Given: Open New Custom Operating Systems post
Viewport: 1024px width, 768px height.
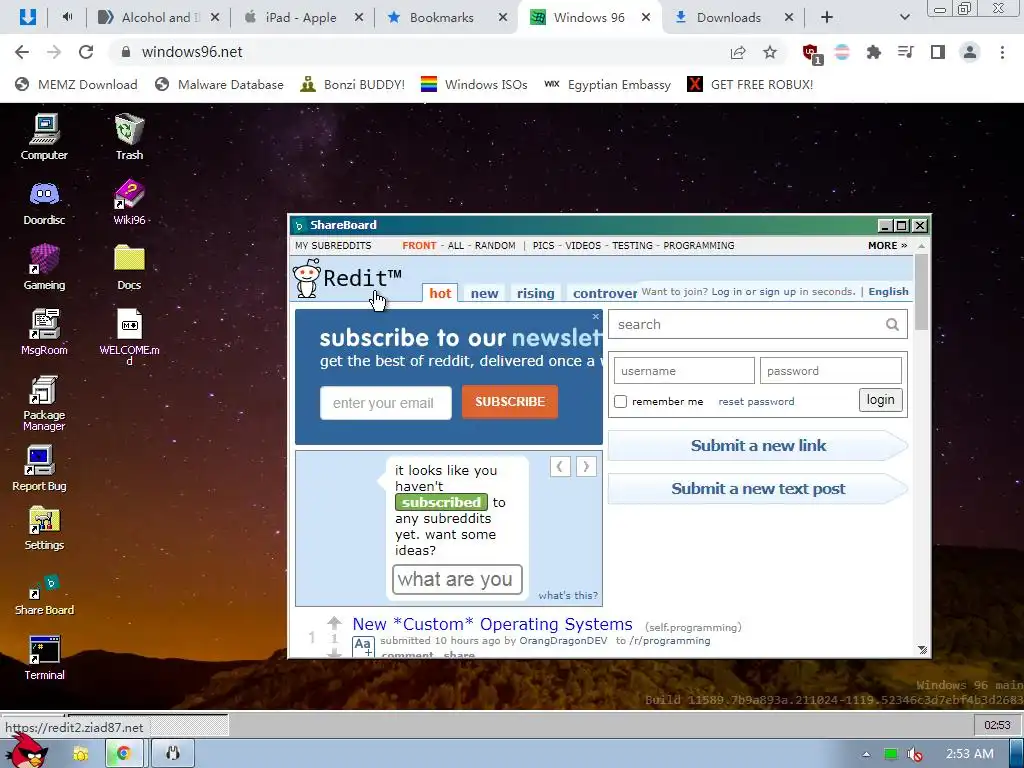Looking at the screenshot, I should 492,624.
